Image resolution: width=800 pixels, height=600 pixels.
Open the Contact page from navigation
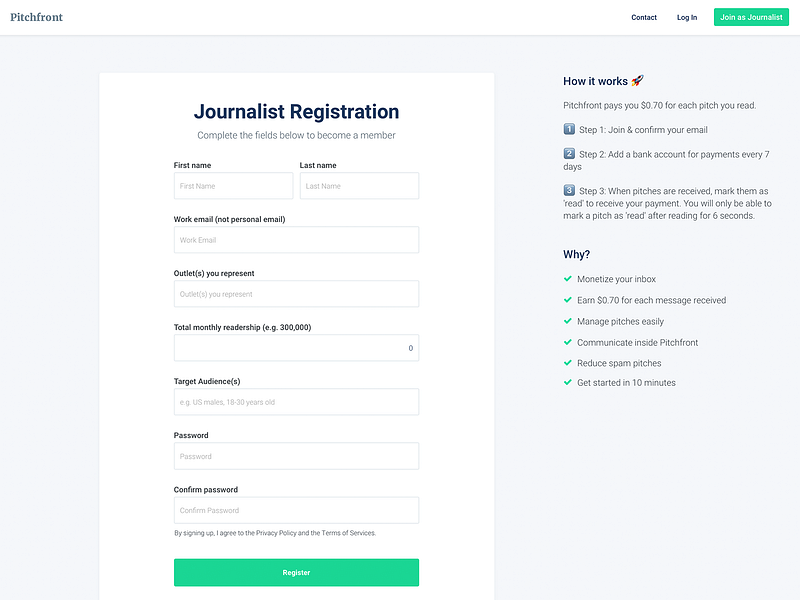click(x=644, y=17)
